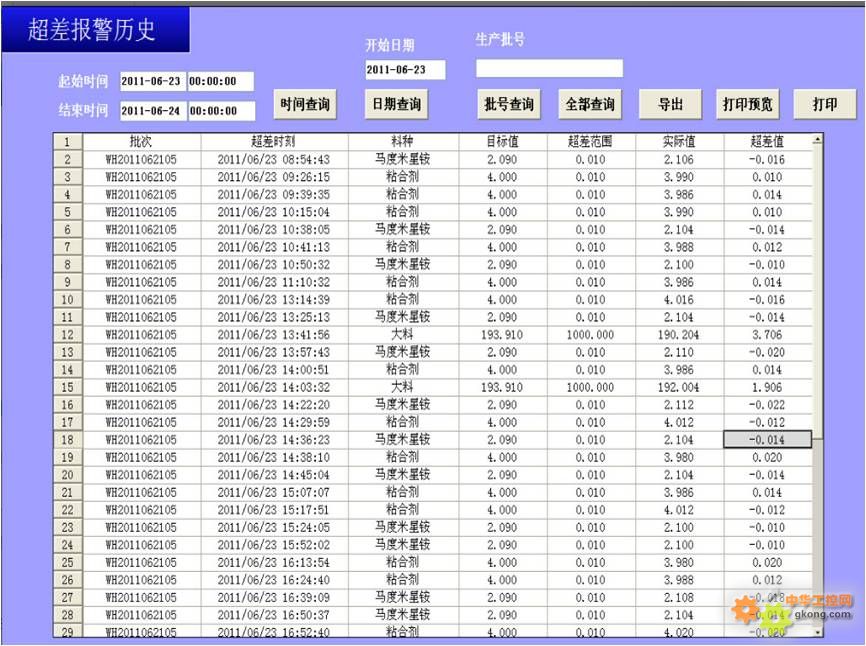Click the scrollbar up arrow of the table
This screenshot has height=646, width=866.
817,140
